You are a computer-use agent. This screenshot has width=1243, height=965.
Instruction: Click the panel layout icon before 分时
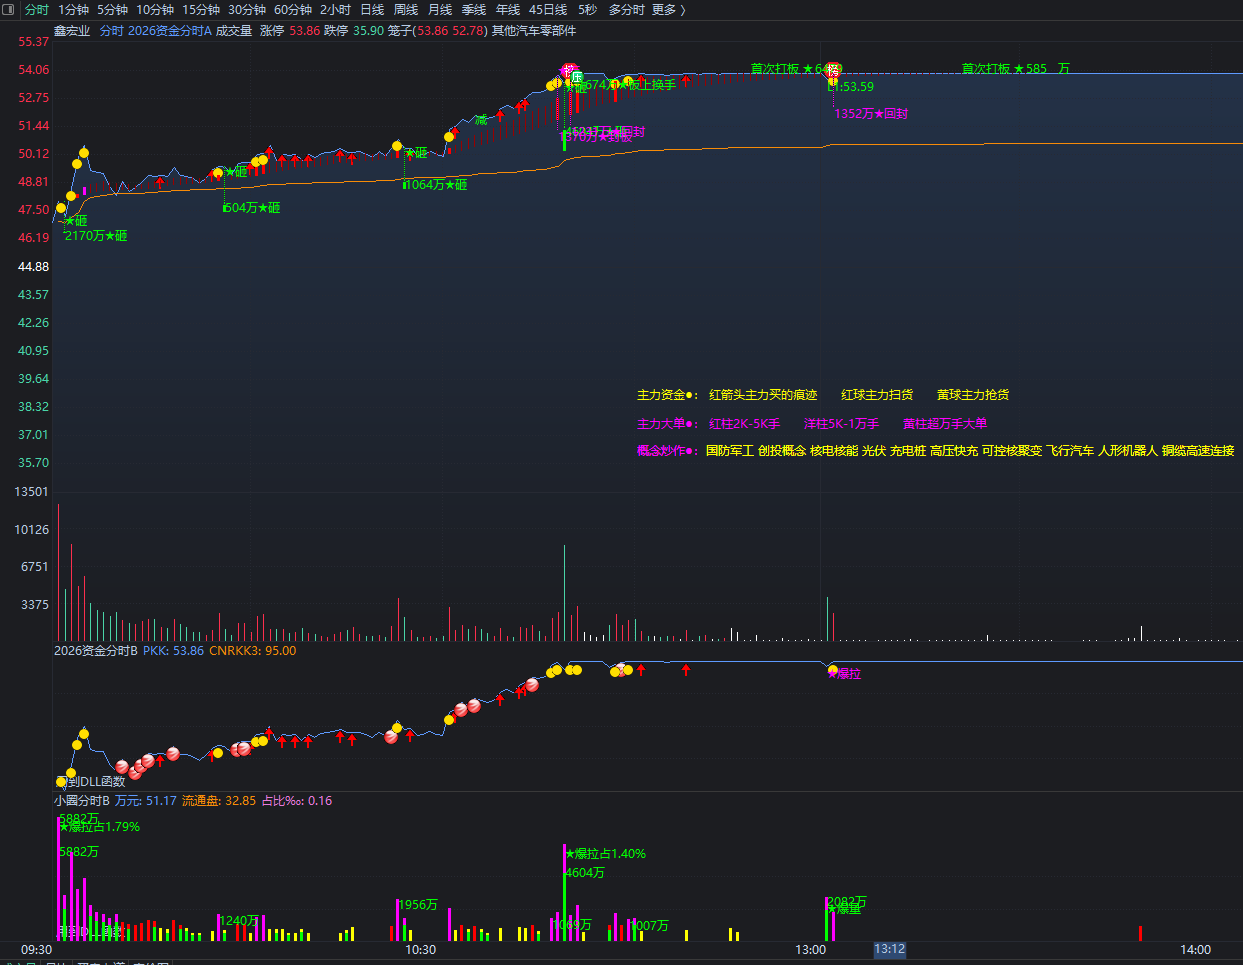[10, 10]
